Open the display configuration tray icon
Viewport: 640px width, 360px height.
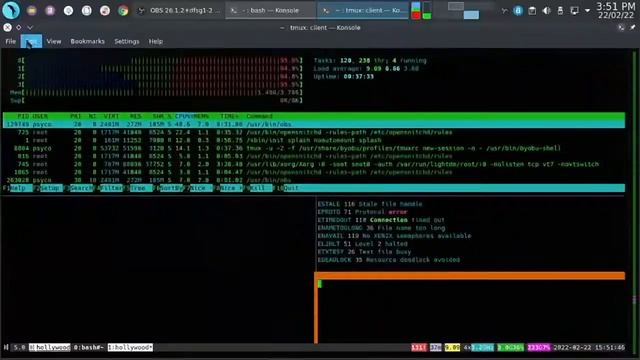pos(574,11)
